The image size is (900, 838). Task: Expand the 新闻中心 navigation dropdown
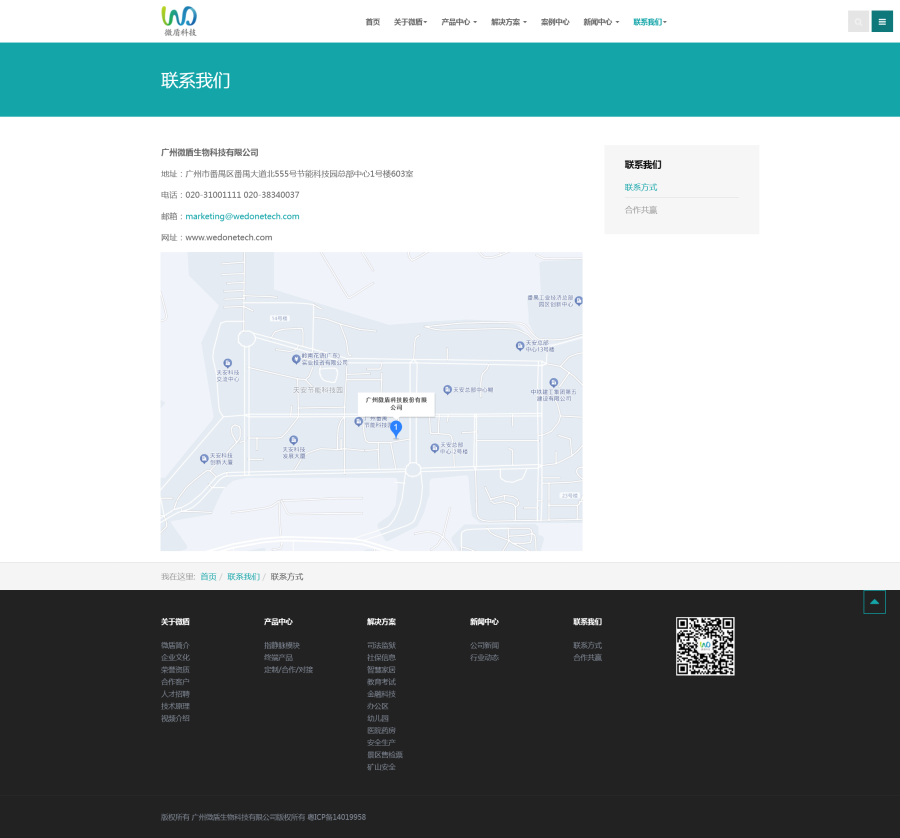pos(601,22)
